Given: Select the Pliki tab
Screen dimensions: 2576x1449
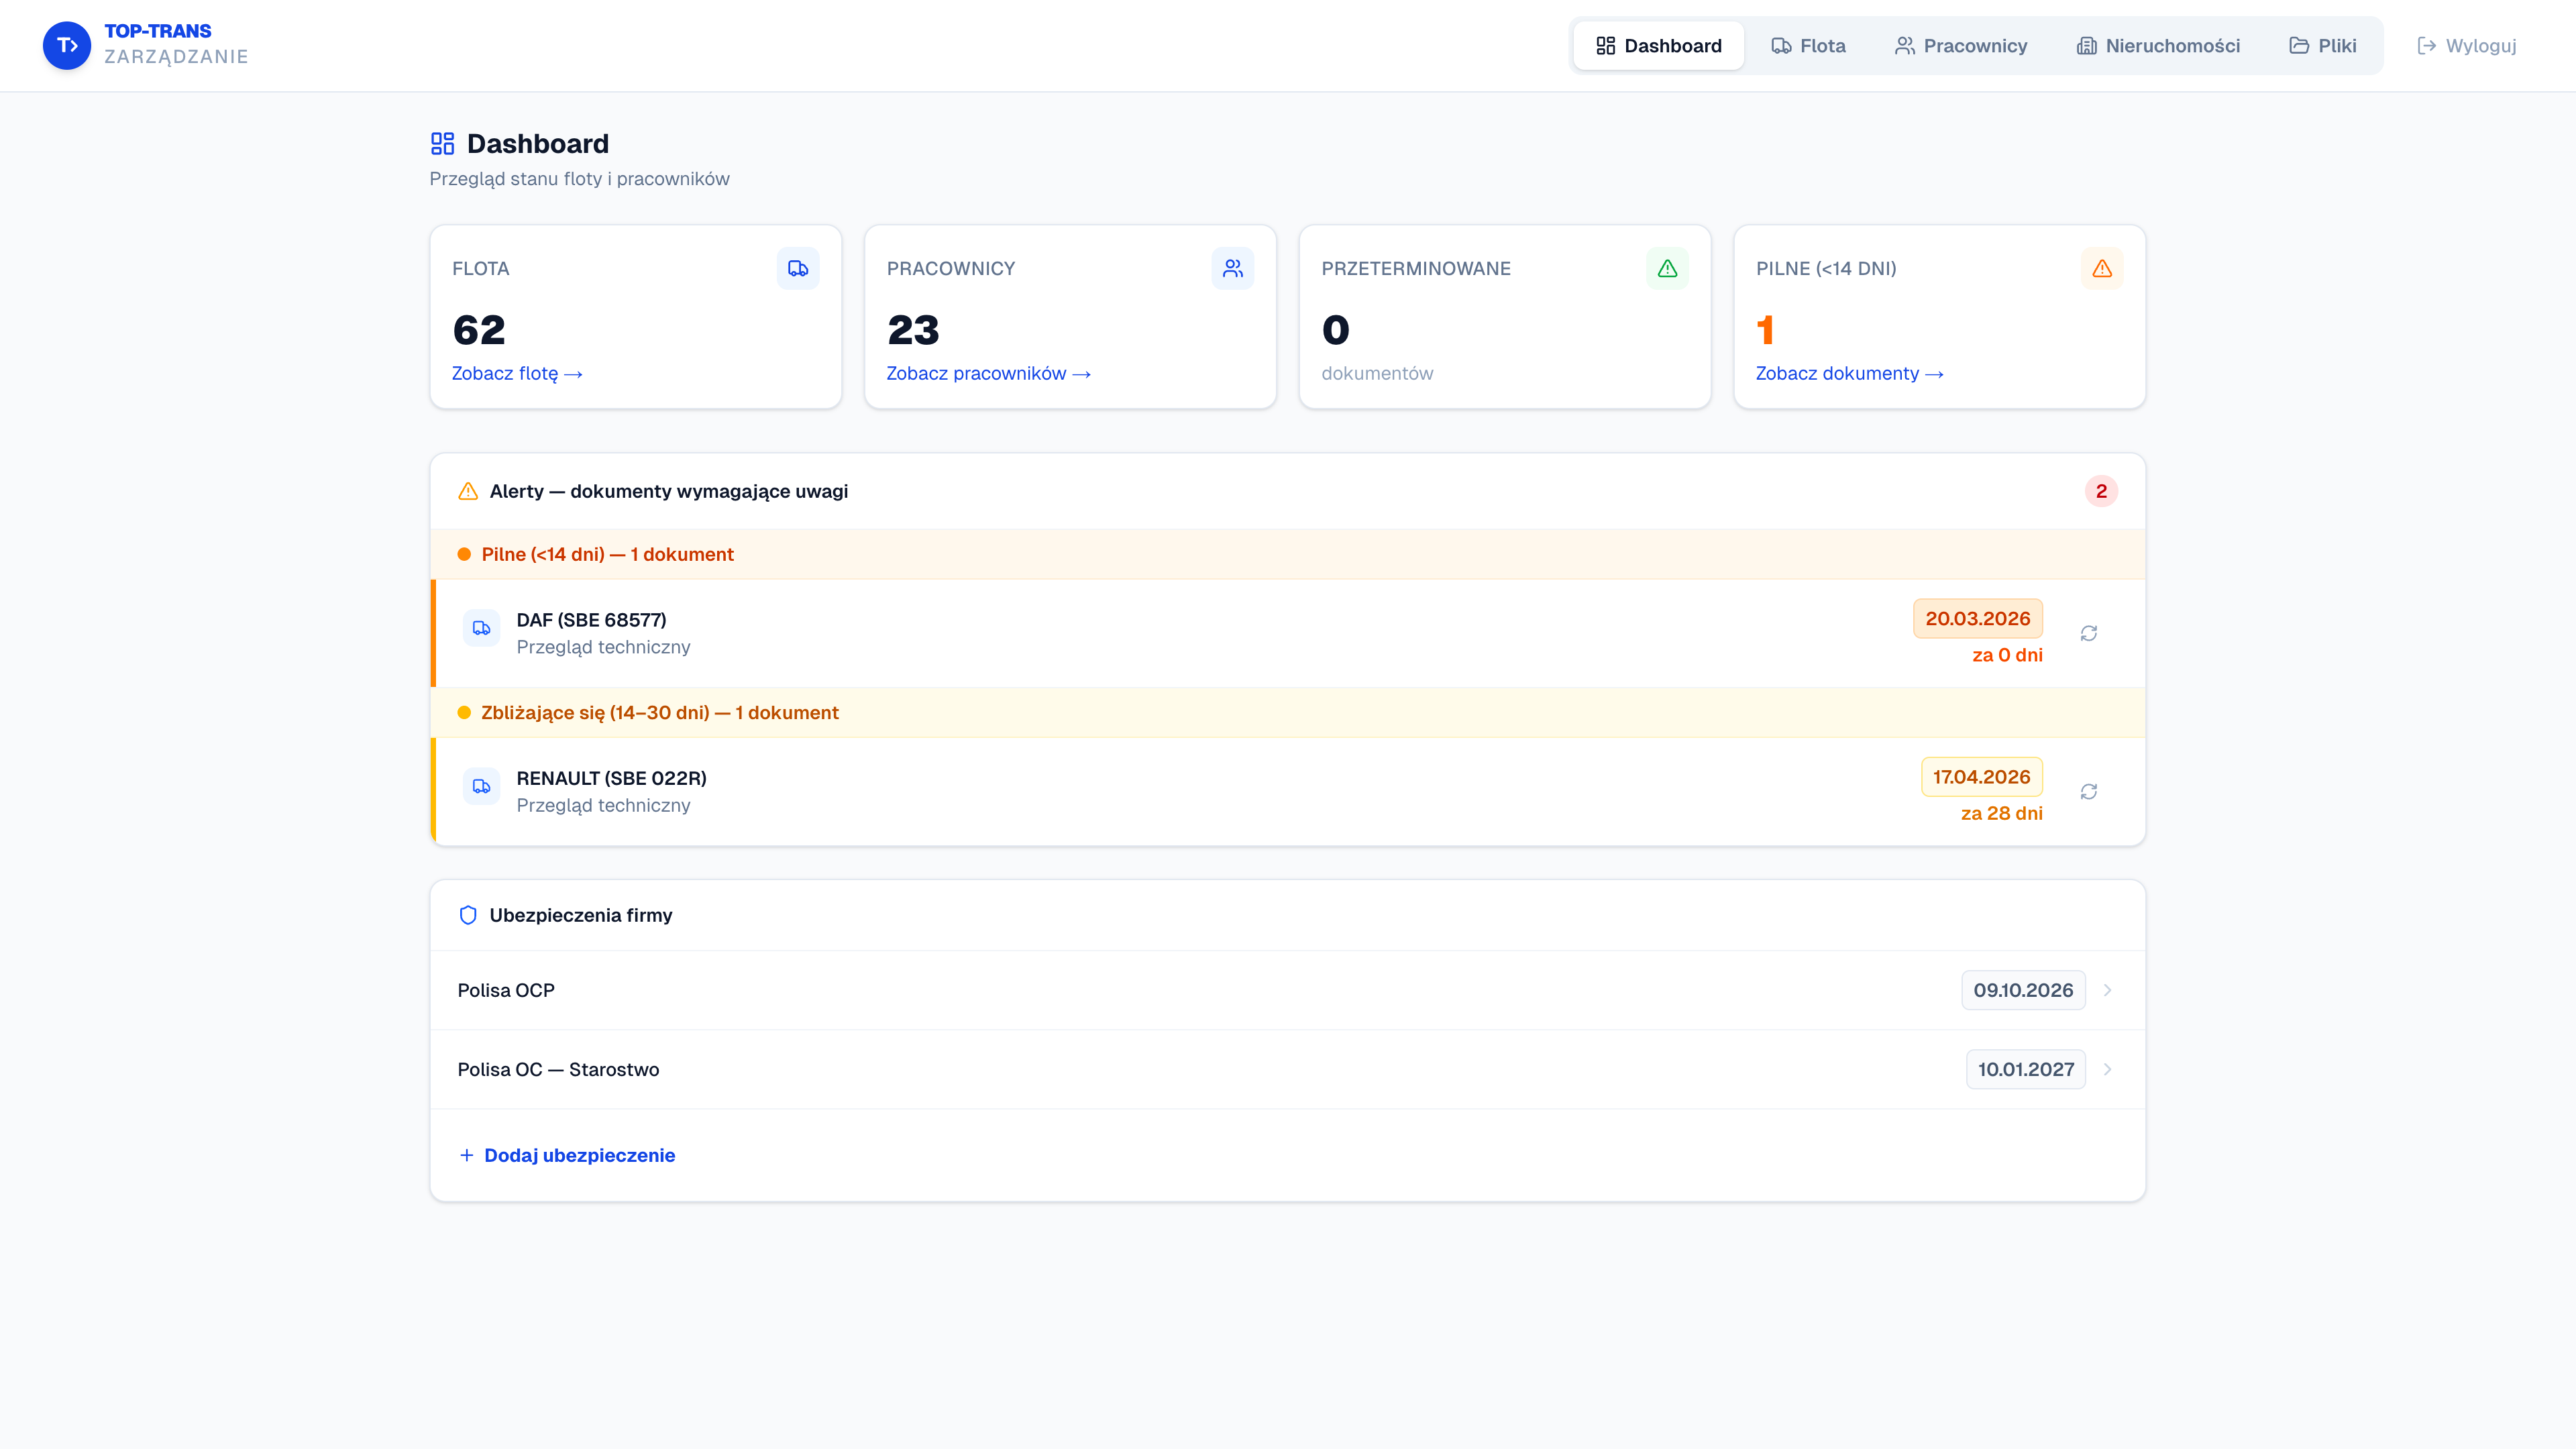Looking at the screenshot, I should click(x=2322, y=46).
